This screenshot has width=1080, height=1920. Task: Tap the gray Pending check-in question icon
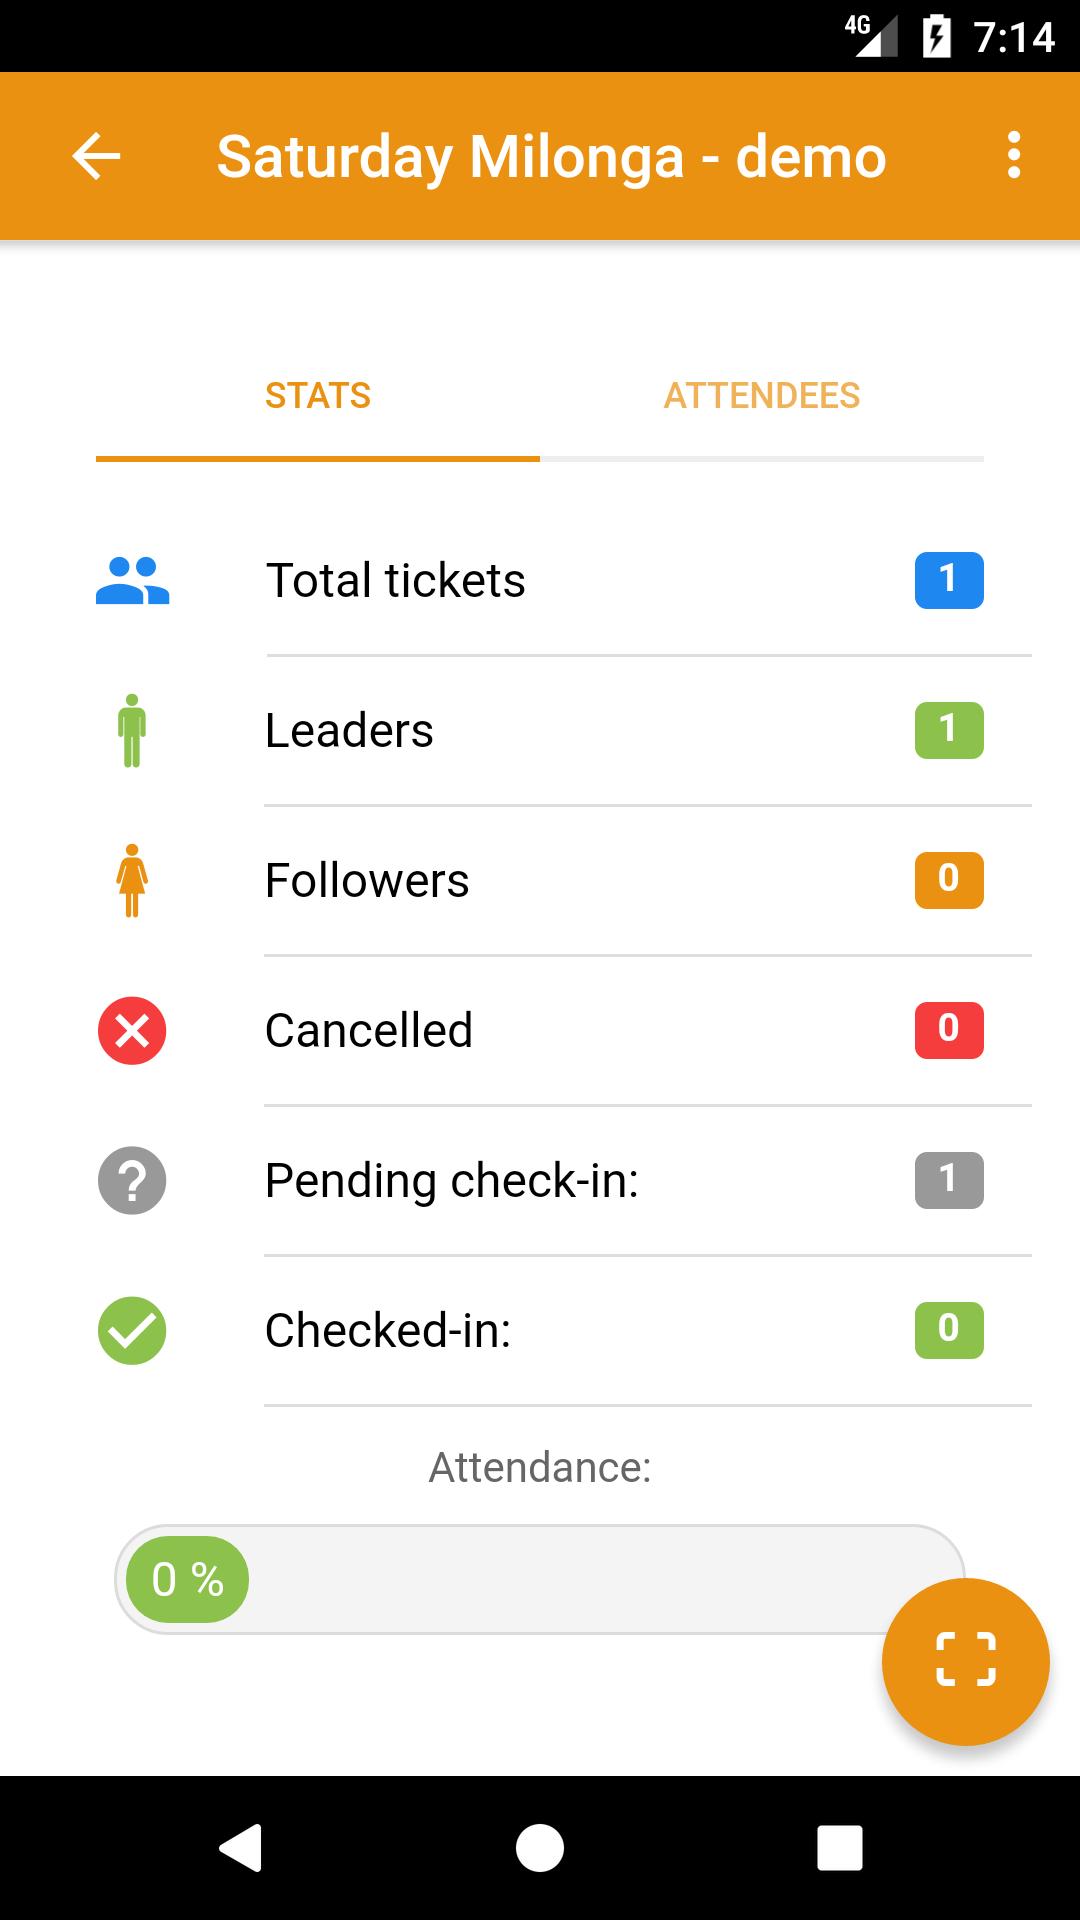coord(132,1181)
